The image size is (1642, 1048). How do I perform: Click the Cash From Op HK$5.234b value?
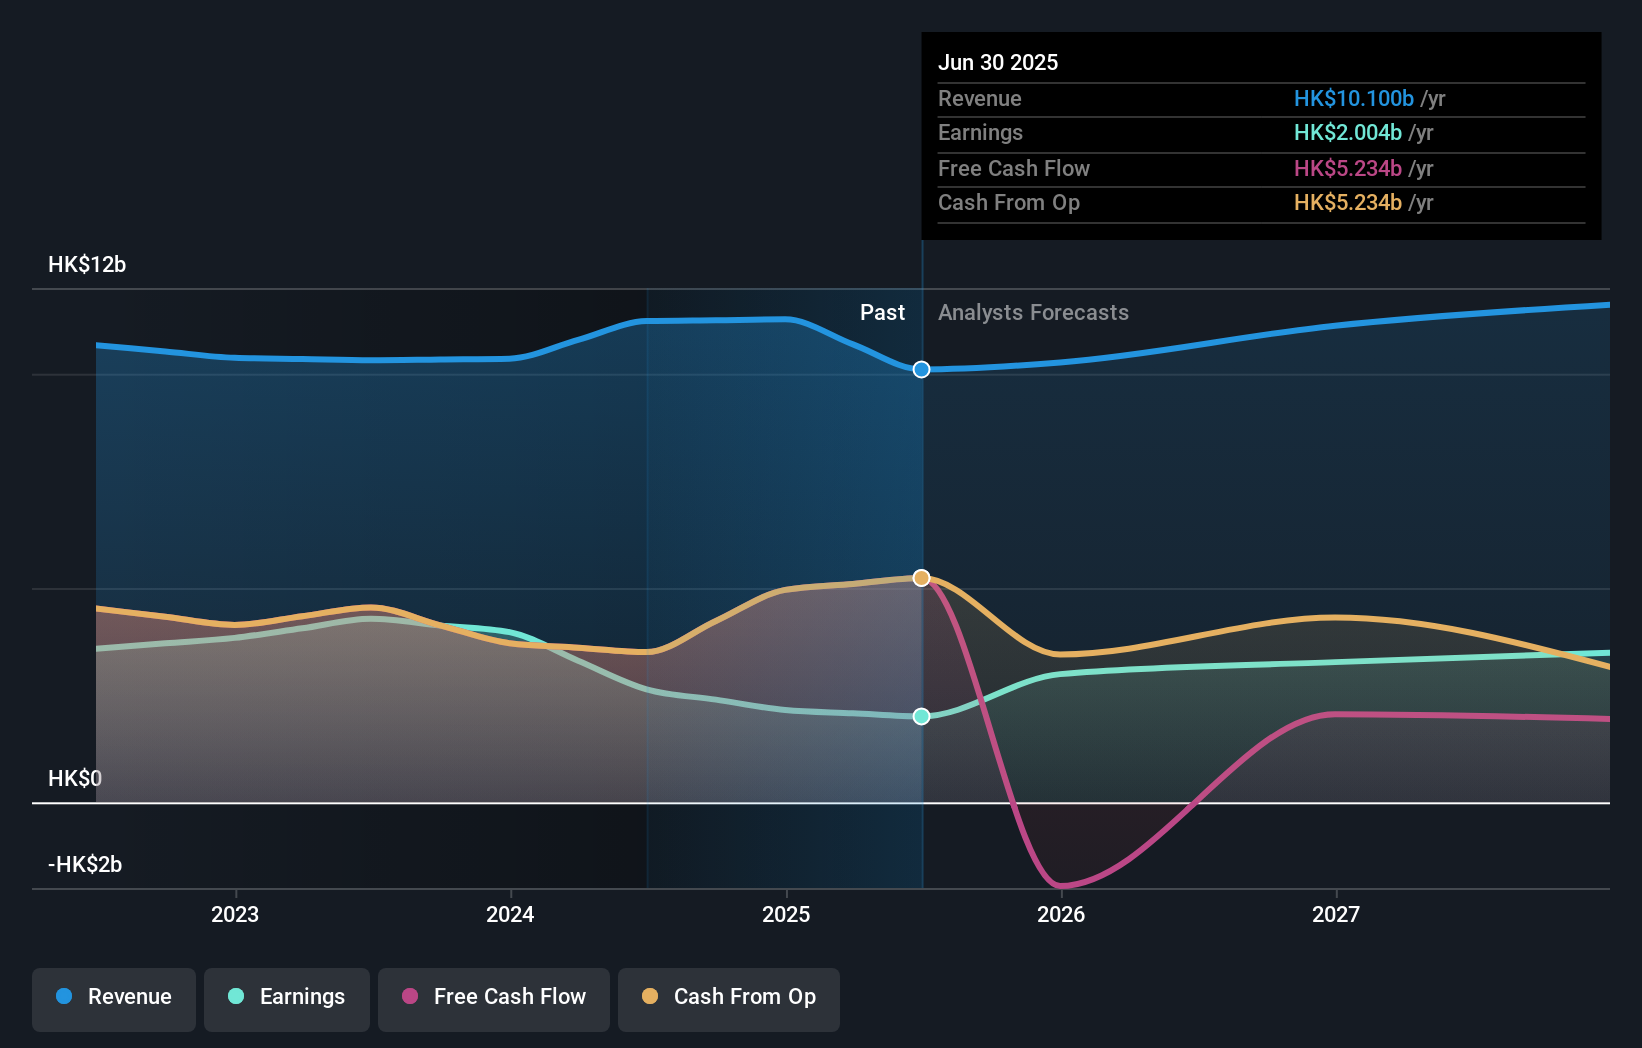click(x=1348, y=202)
